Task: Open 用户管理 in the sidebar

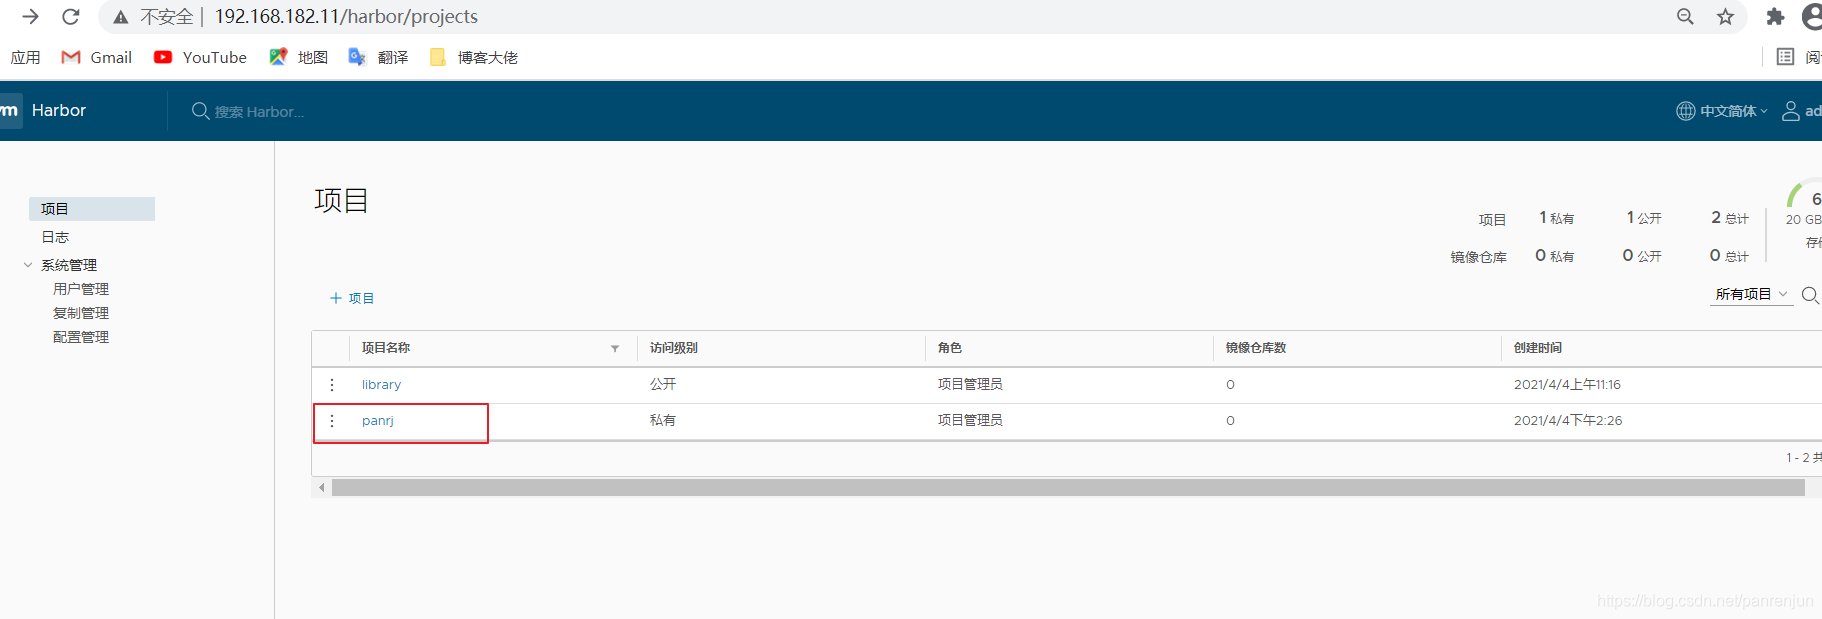Action: (81, 289)
